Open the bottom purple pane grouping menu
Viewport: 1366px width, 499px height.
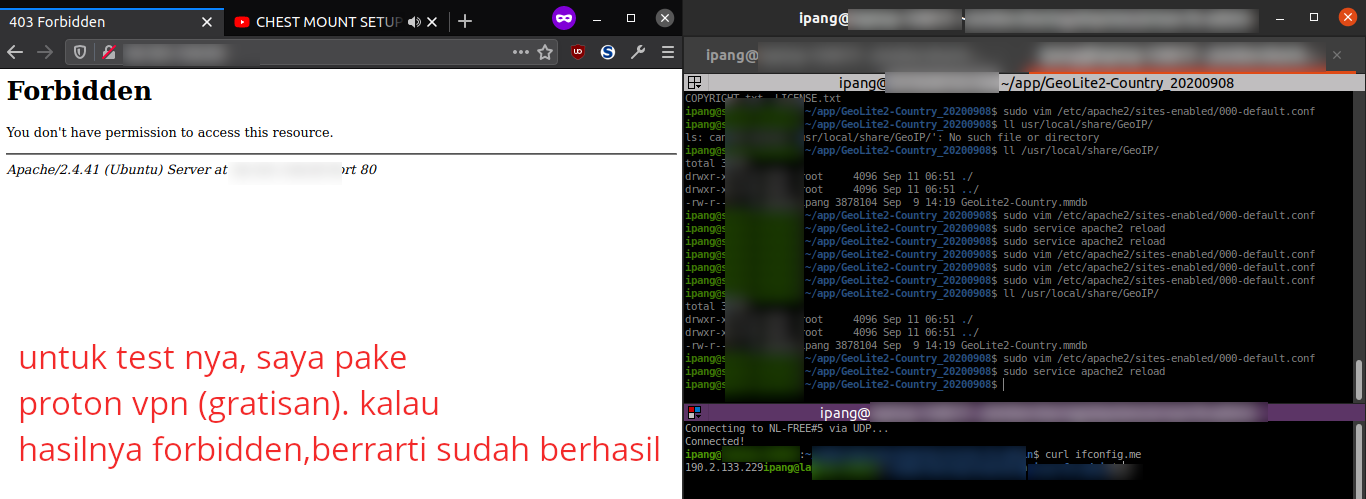point(694,412)
